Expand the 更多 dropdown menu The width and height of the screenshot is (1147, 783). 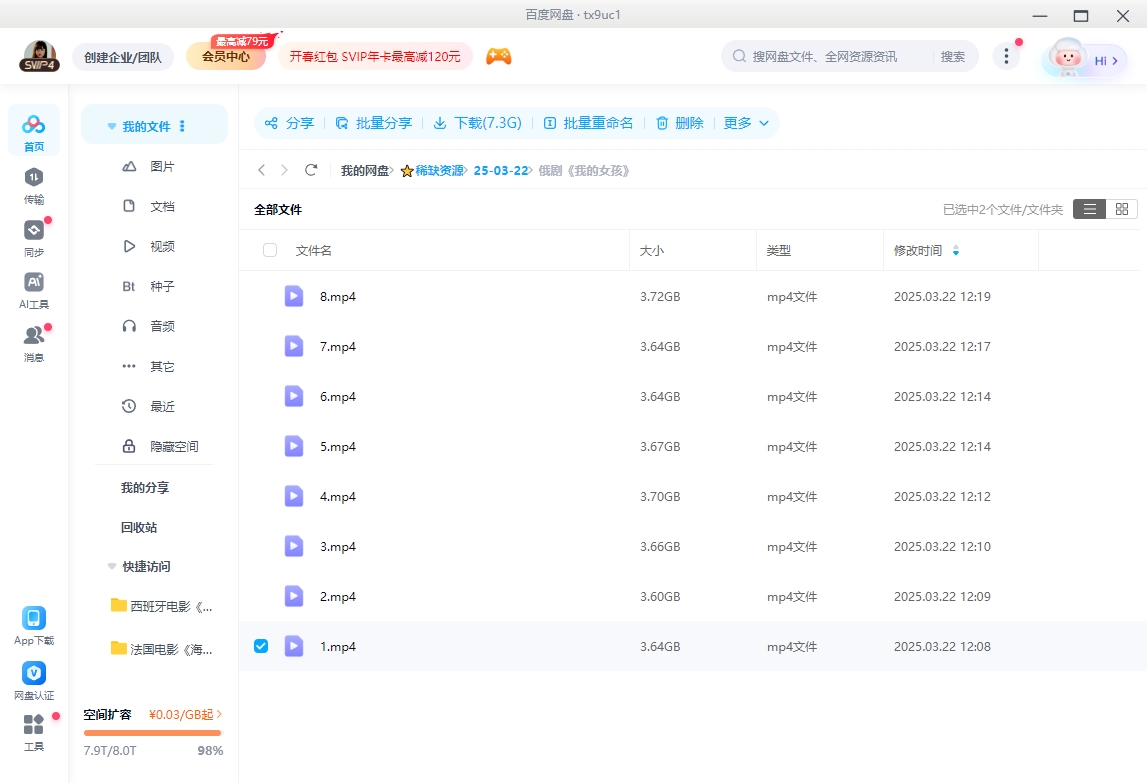(x=745, y=123)
